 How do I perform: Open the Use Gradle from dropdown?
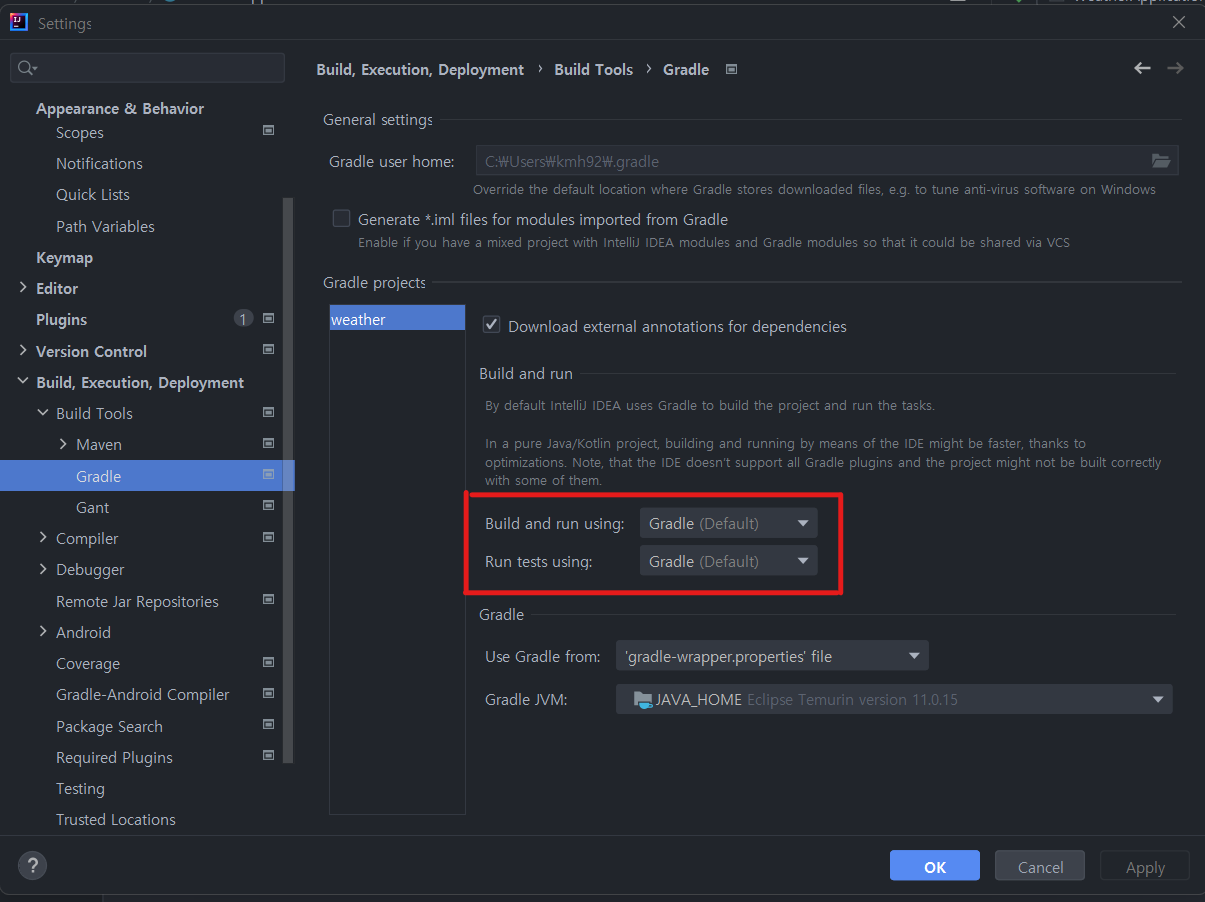(772, 656)
